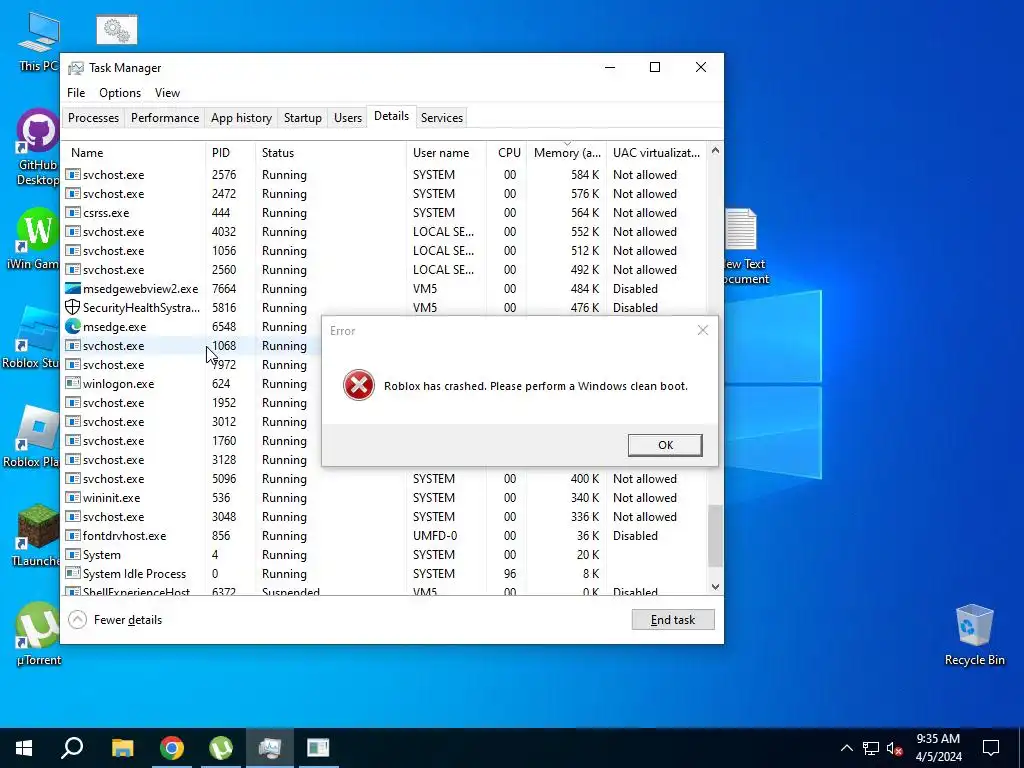Sort by the PID column header
This screenshot has width=1024, height=768.
pos(231,153)
